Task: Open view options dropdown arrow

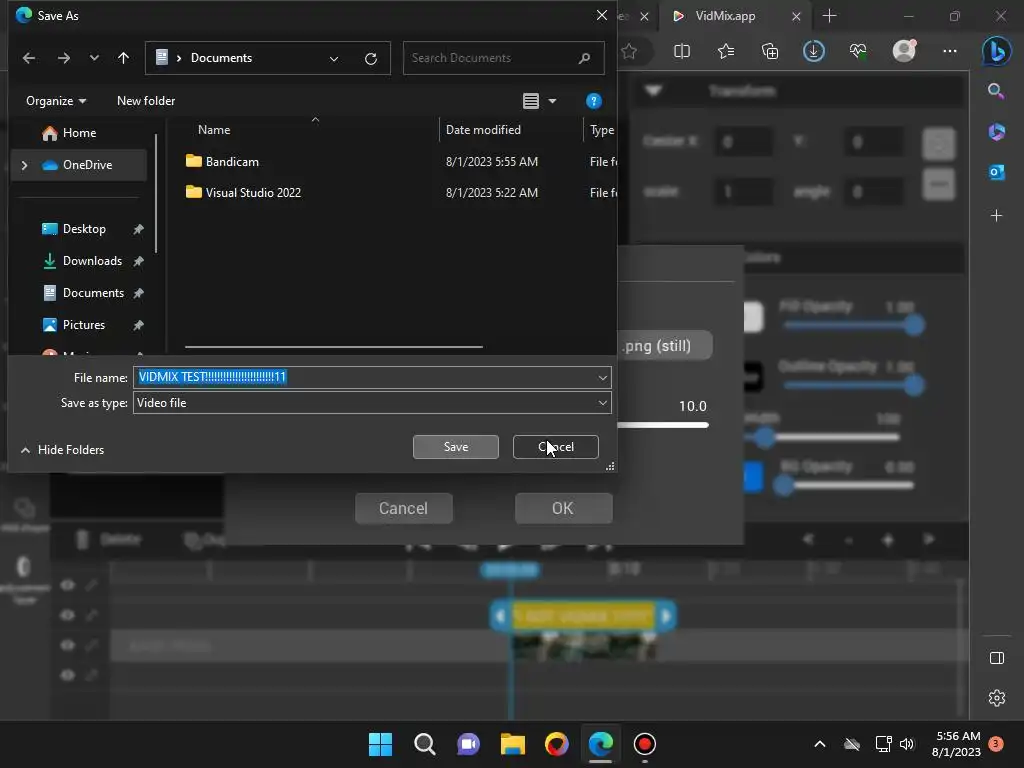Action: click(552, 101)
